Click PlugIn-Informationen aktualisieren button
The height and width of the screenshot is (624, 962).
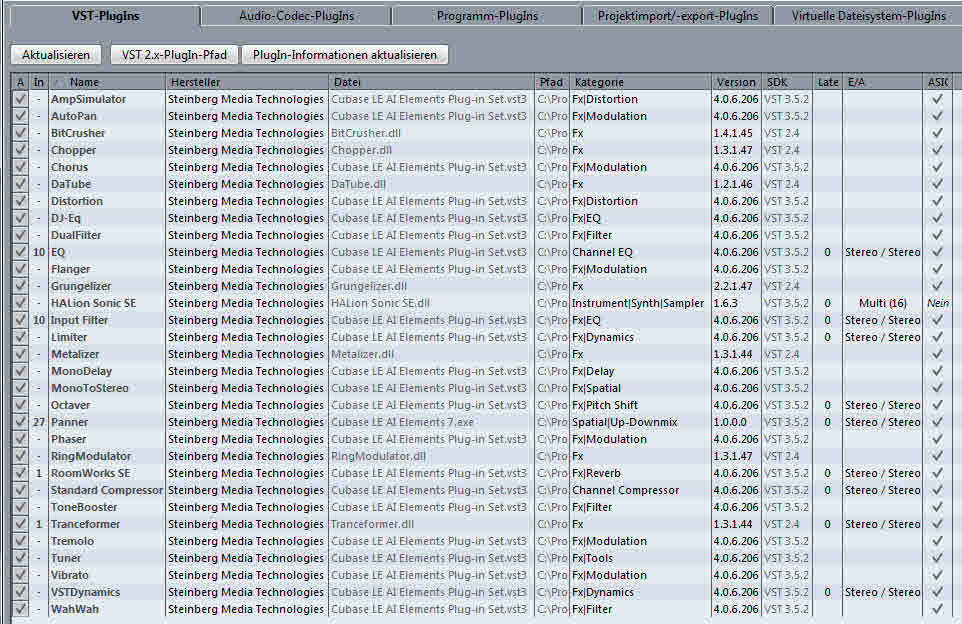tap(345, 55)
